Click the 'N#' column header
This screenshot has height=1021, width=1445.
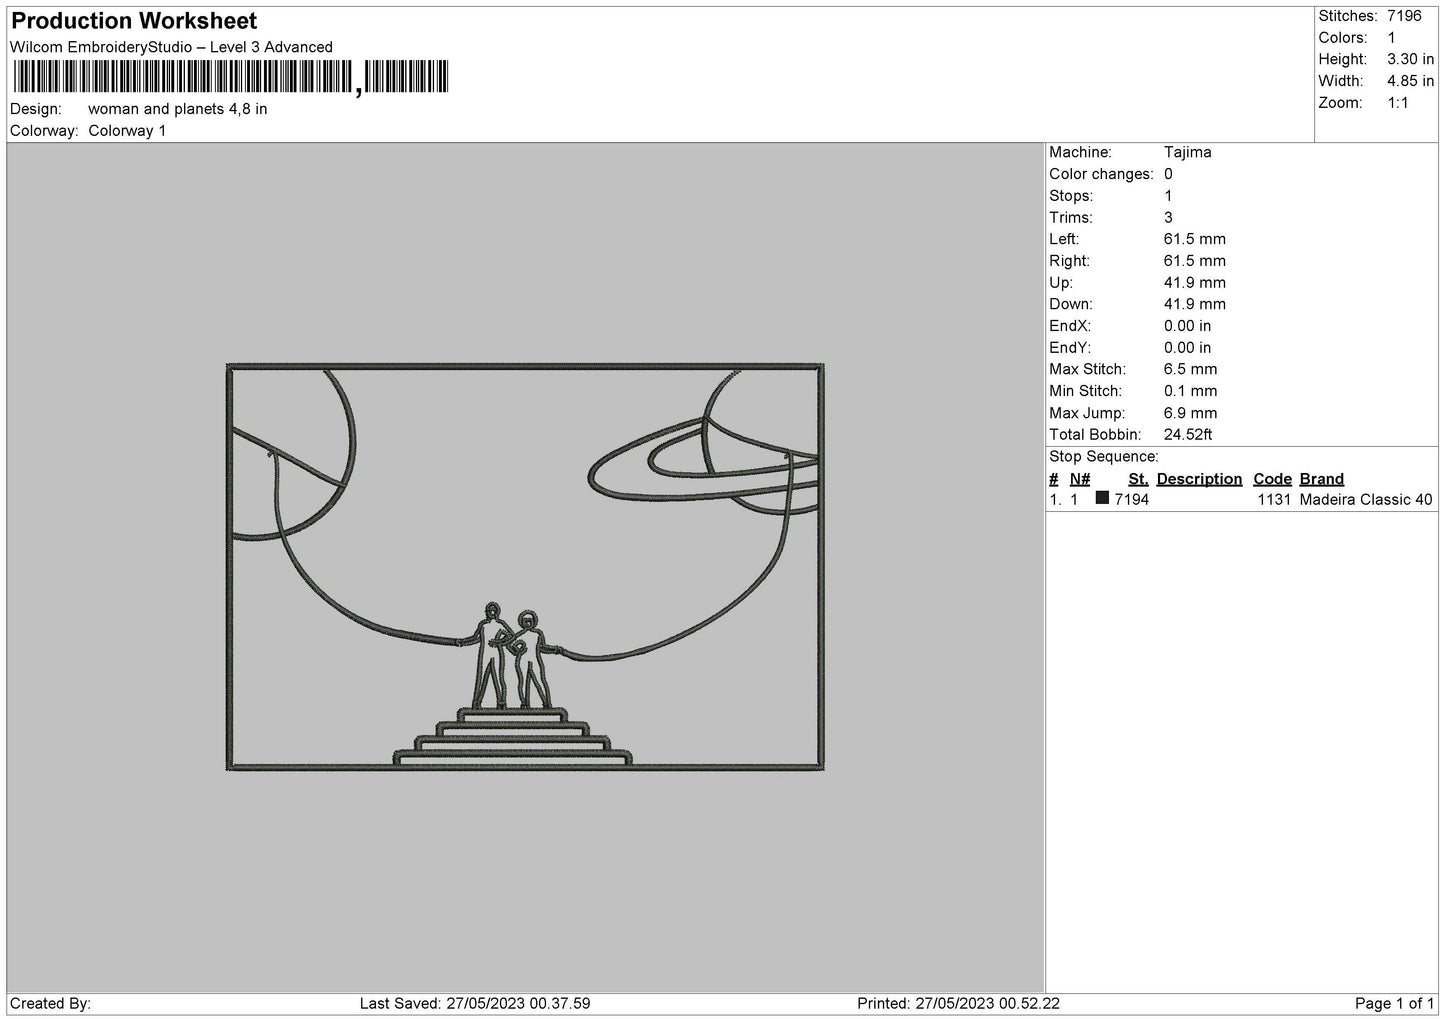point(1080,479)
